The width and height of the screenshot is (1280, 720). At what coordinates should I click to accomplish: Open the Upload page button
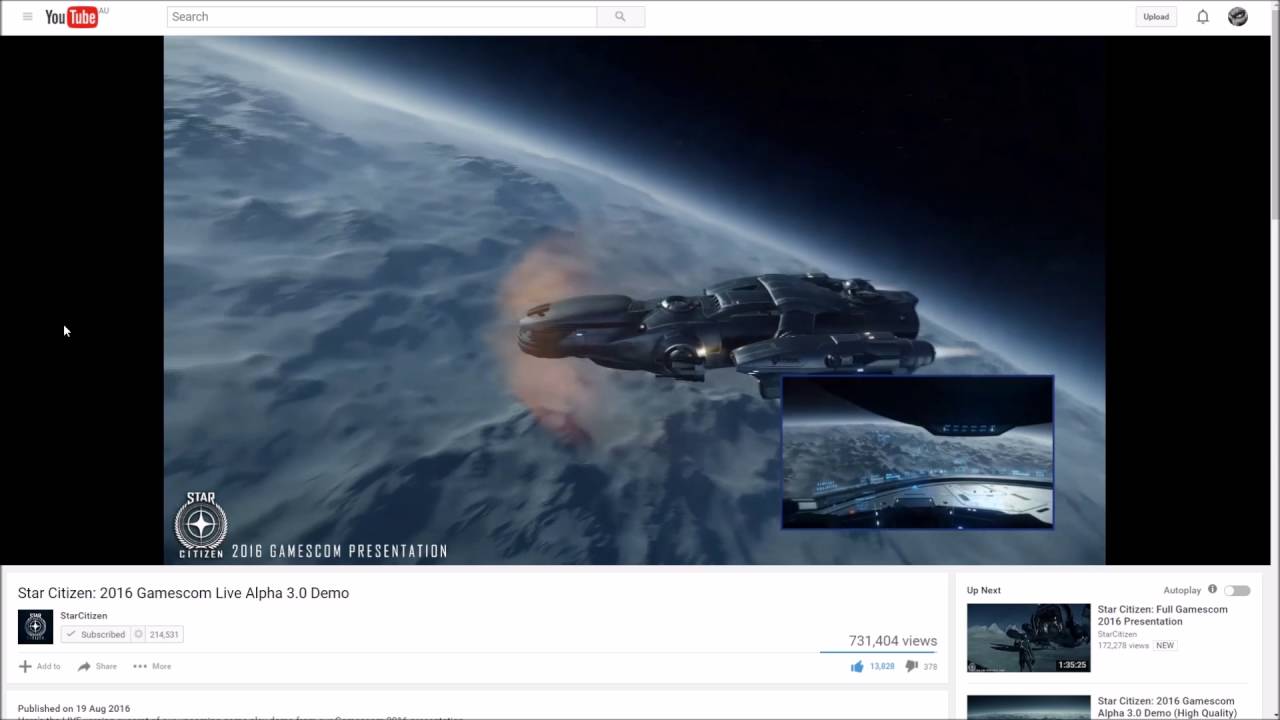(x=1156, y=17)
